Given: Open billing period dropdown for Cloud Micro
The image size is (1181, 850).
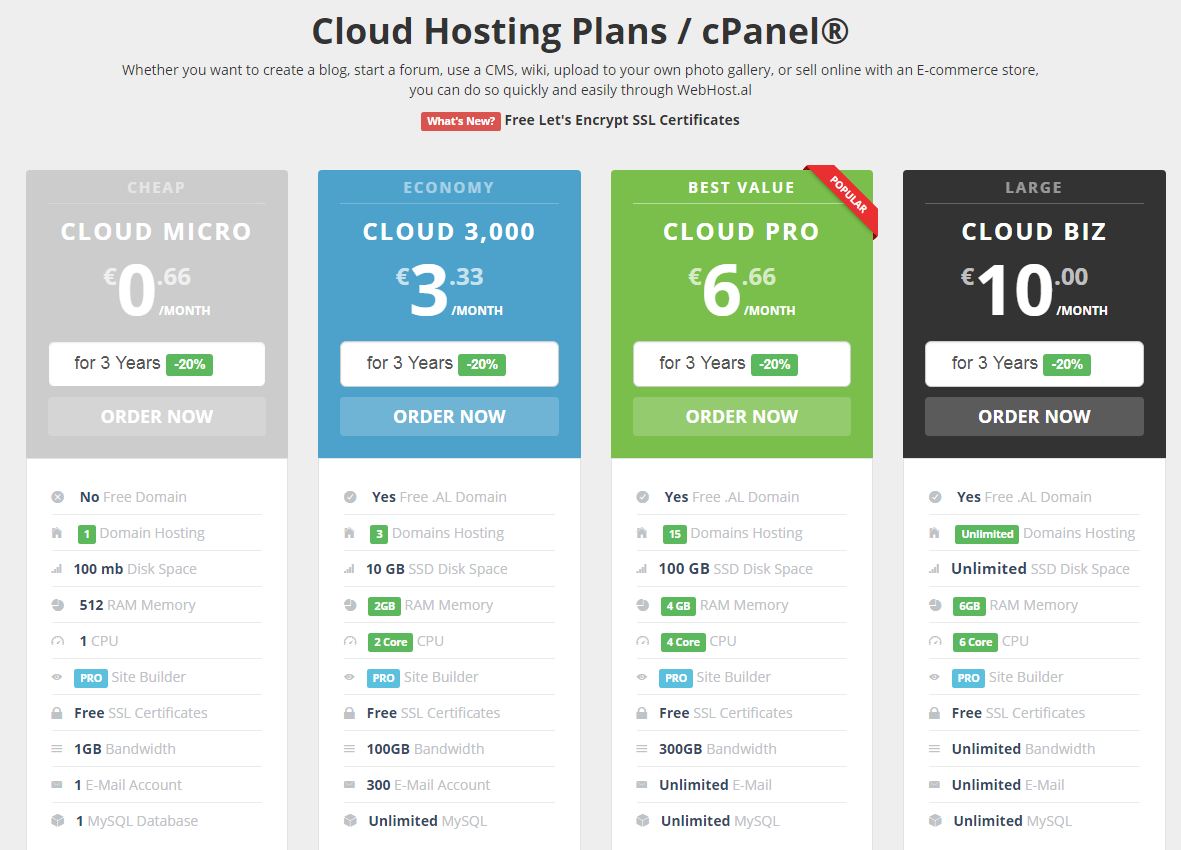Looking at the screenshot, I should (x=157, y=364).
